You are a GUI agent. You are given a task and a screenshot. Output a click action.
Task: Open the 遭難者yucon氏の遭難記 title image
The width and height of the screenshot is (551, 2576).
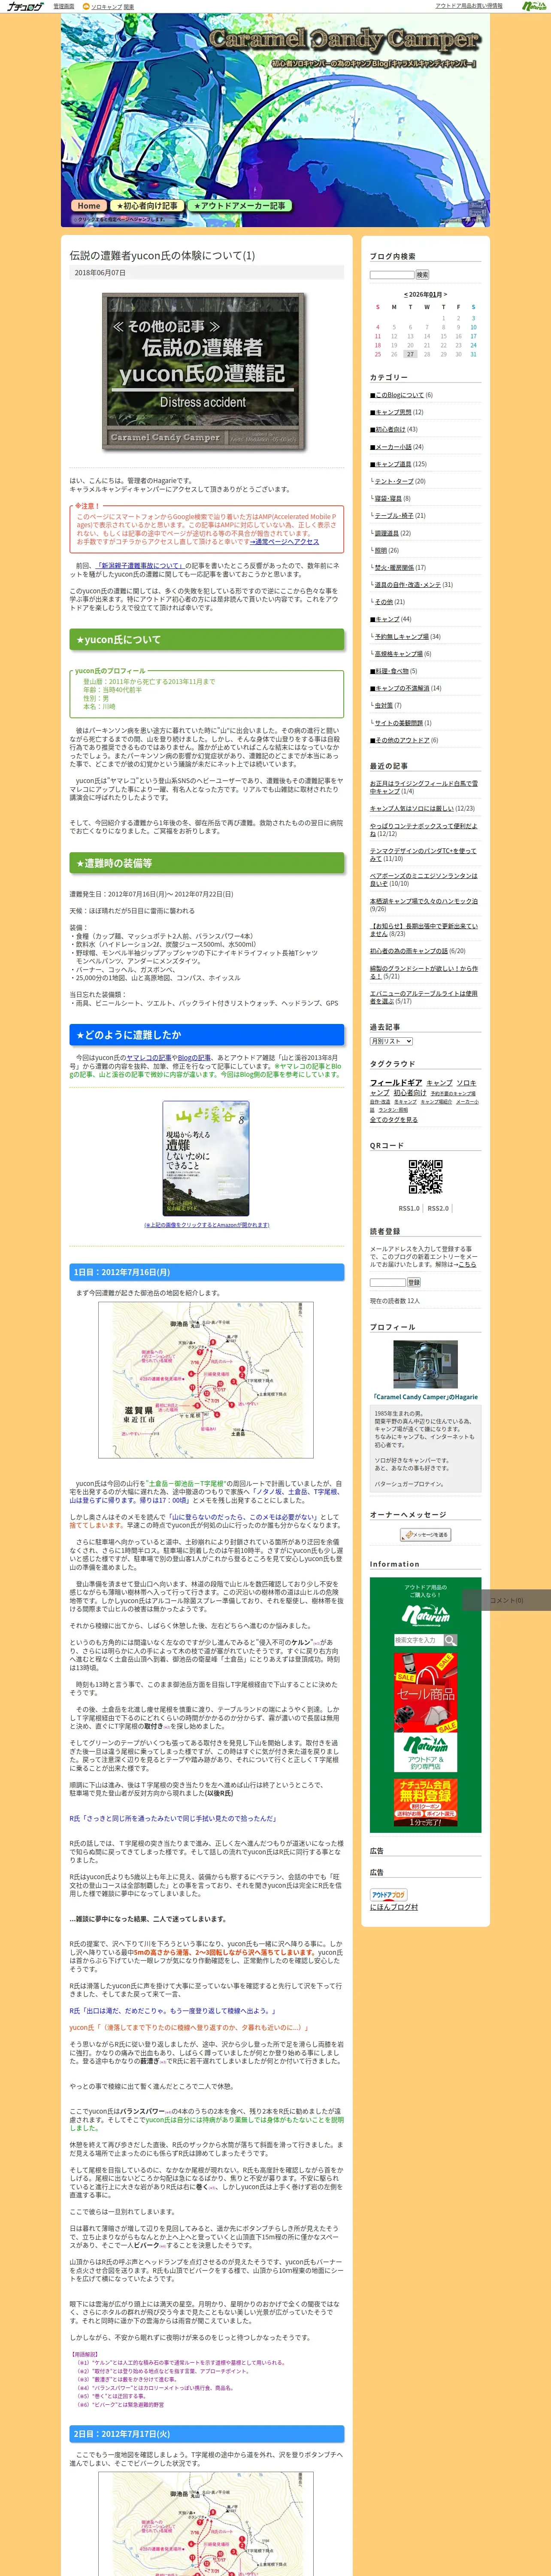point(203,372)
